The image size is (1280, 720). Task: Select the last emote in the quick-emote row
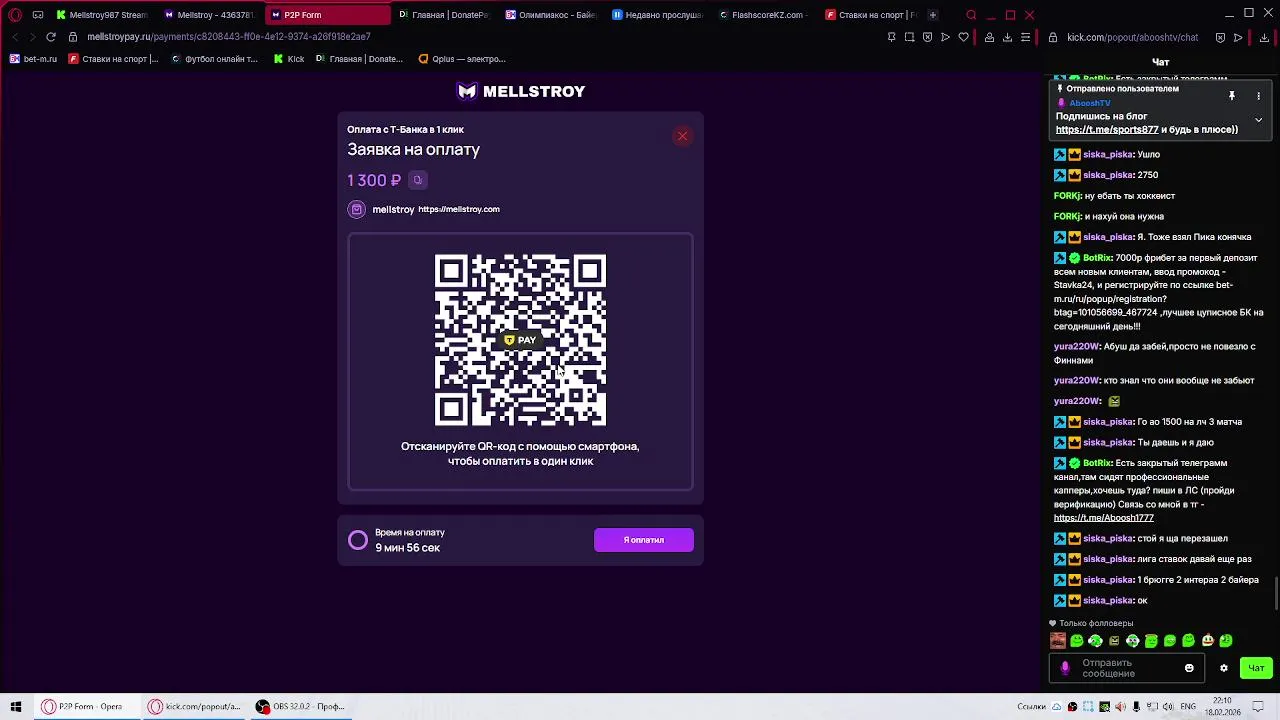pyautogui.click(x=1226, y=641)
